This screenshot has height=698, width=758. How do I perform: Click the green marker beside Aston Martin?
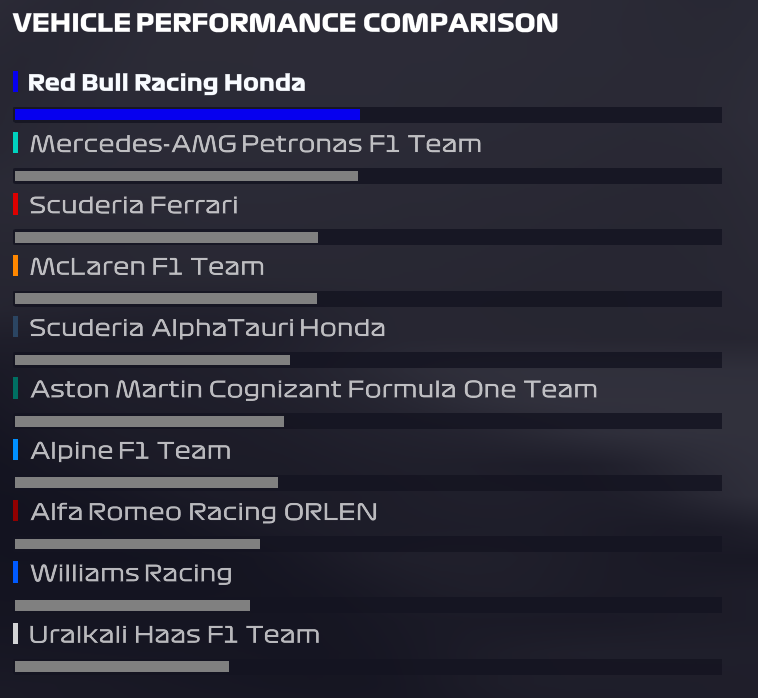tap(16, 388)
